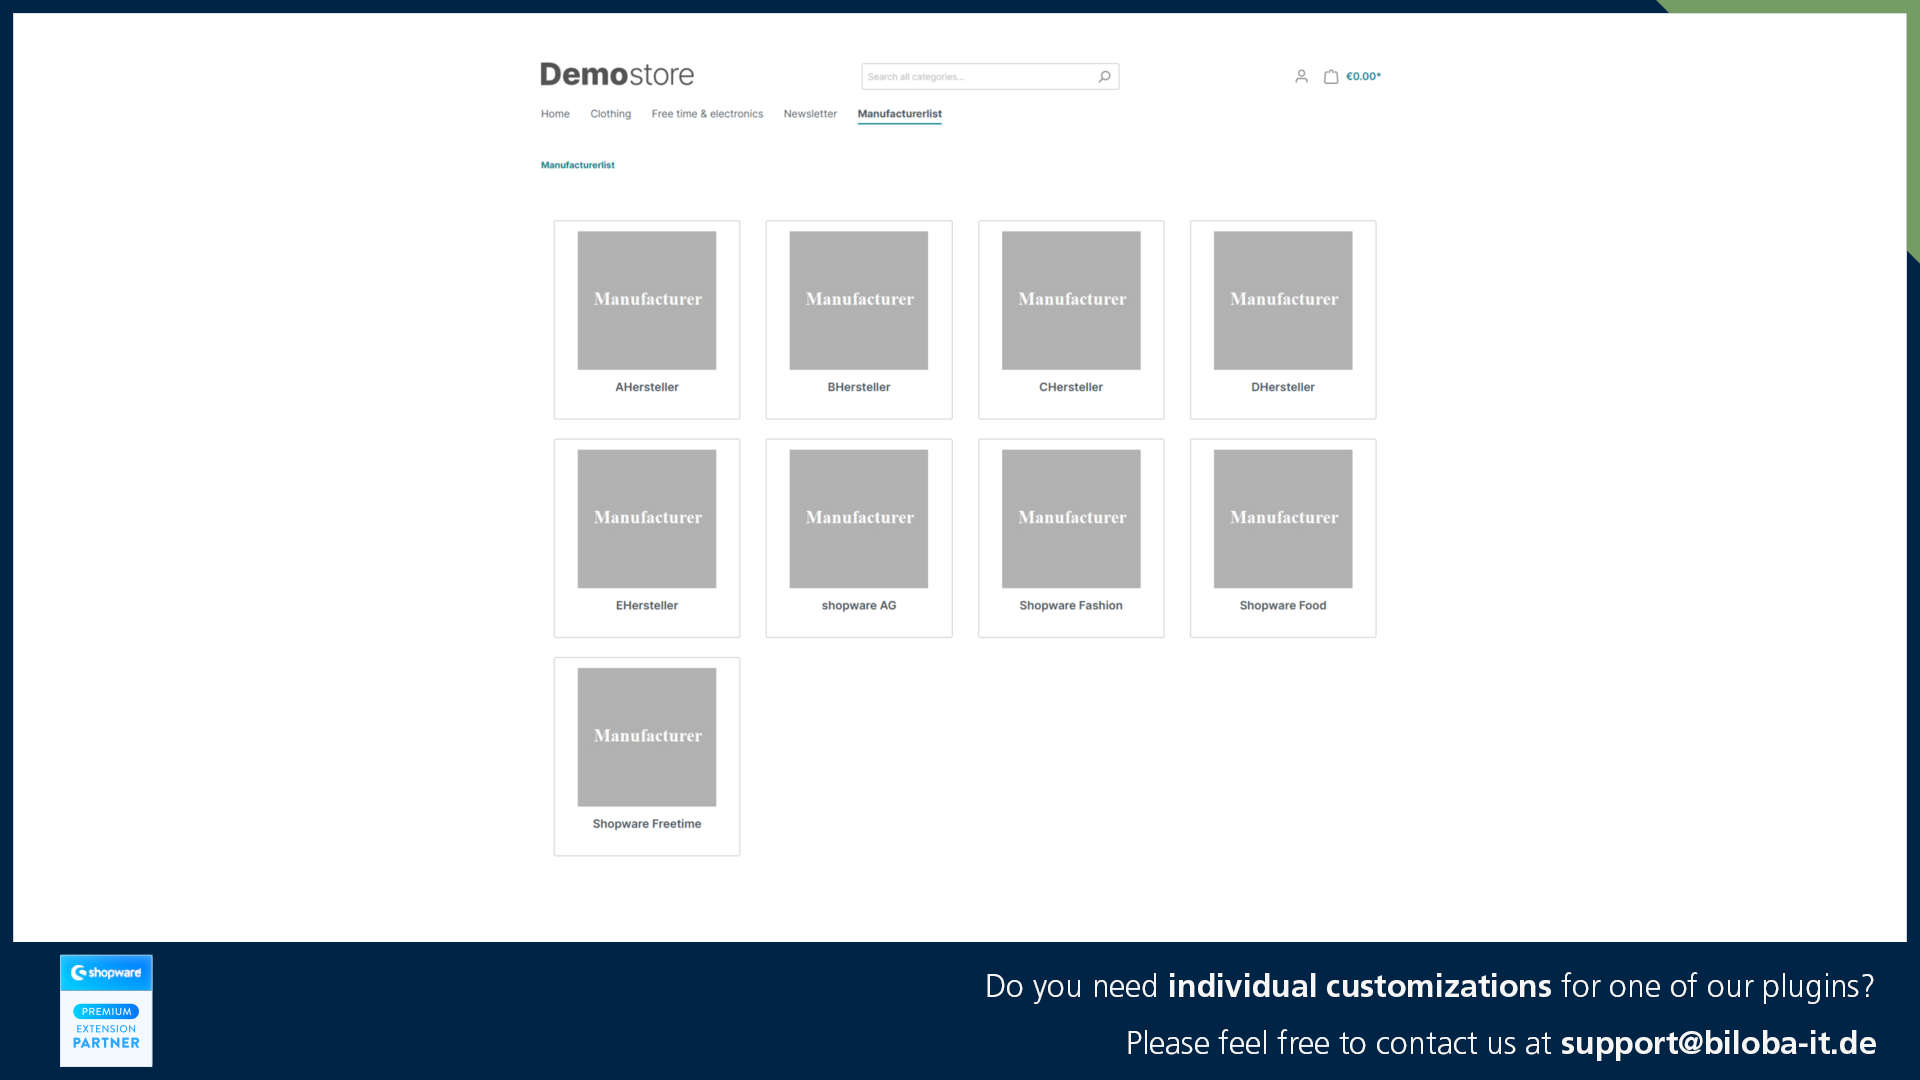Click the BHersteller name label
This screenshot has height=1080, width=1920.
tap(859, 387)
